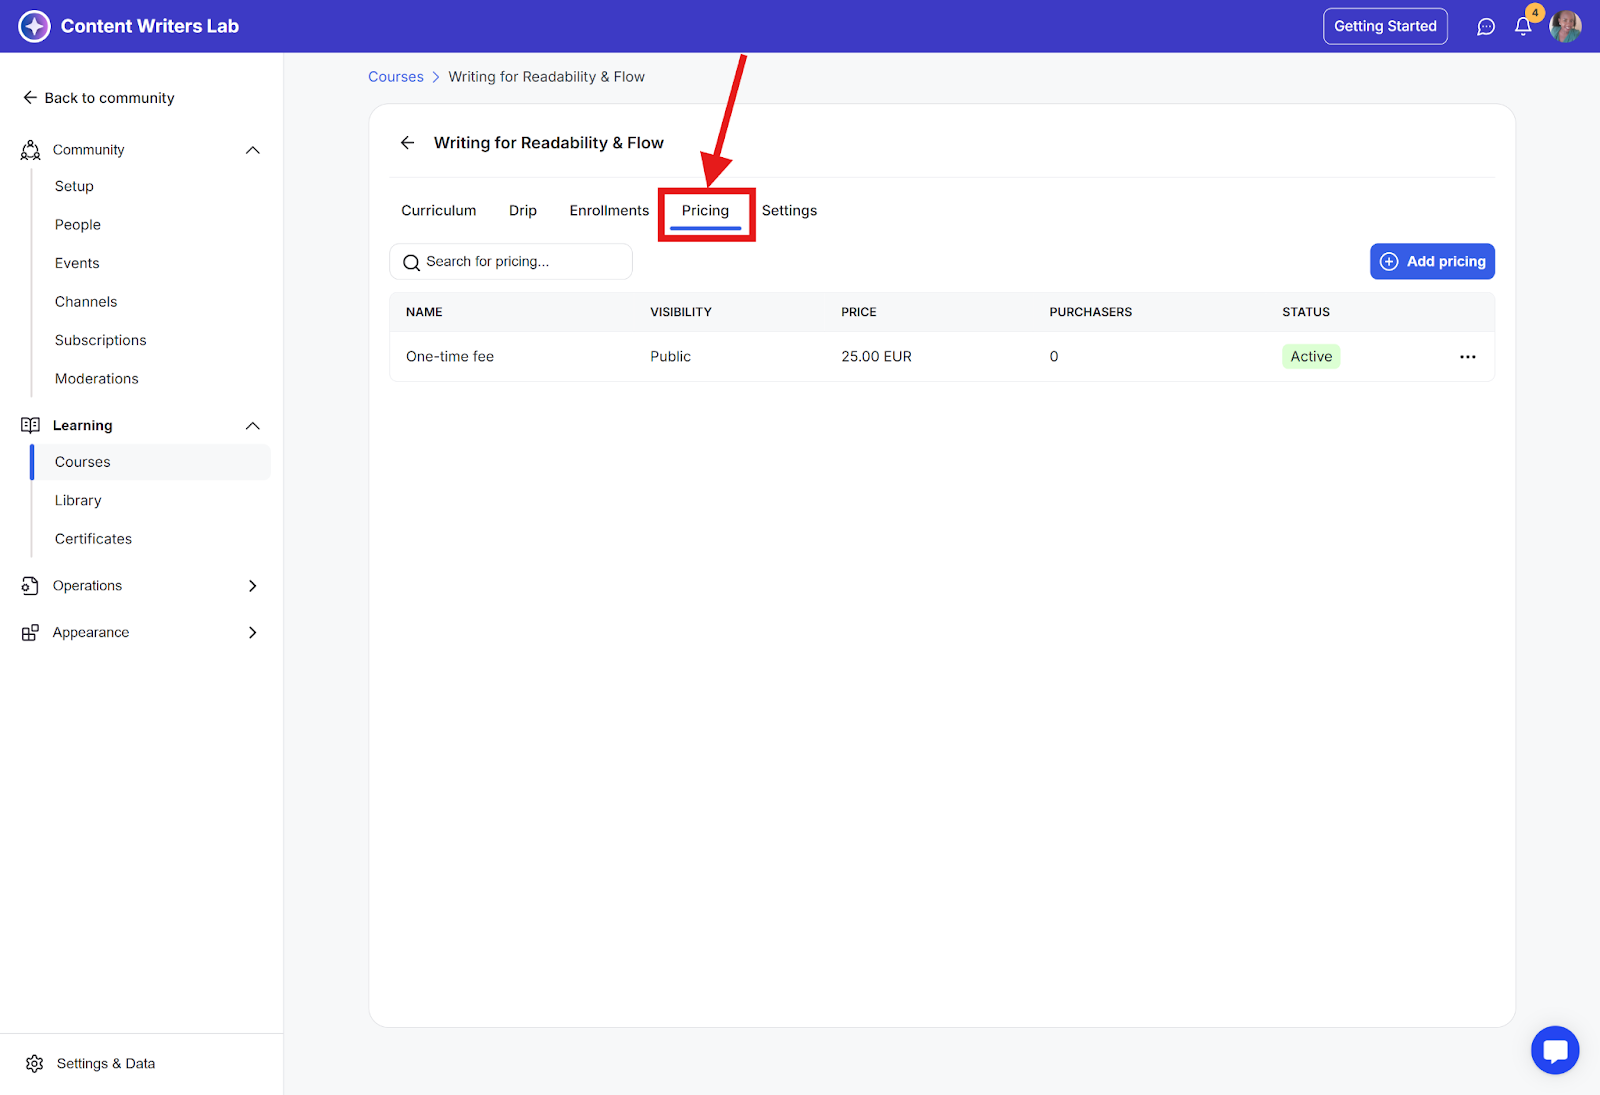1600x1095 pixels.
Task: Open the Drip tab
Action: [523, 211]
